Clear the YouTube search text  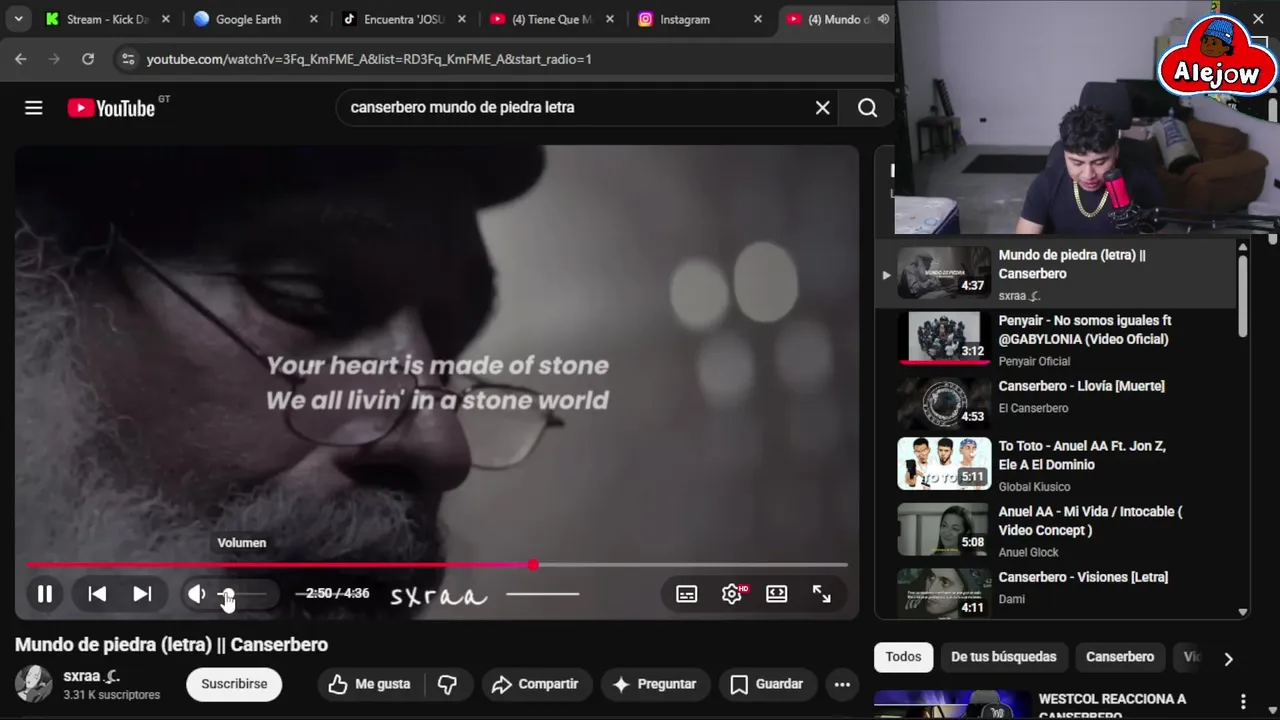click(823, 108)
